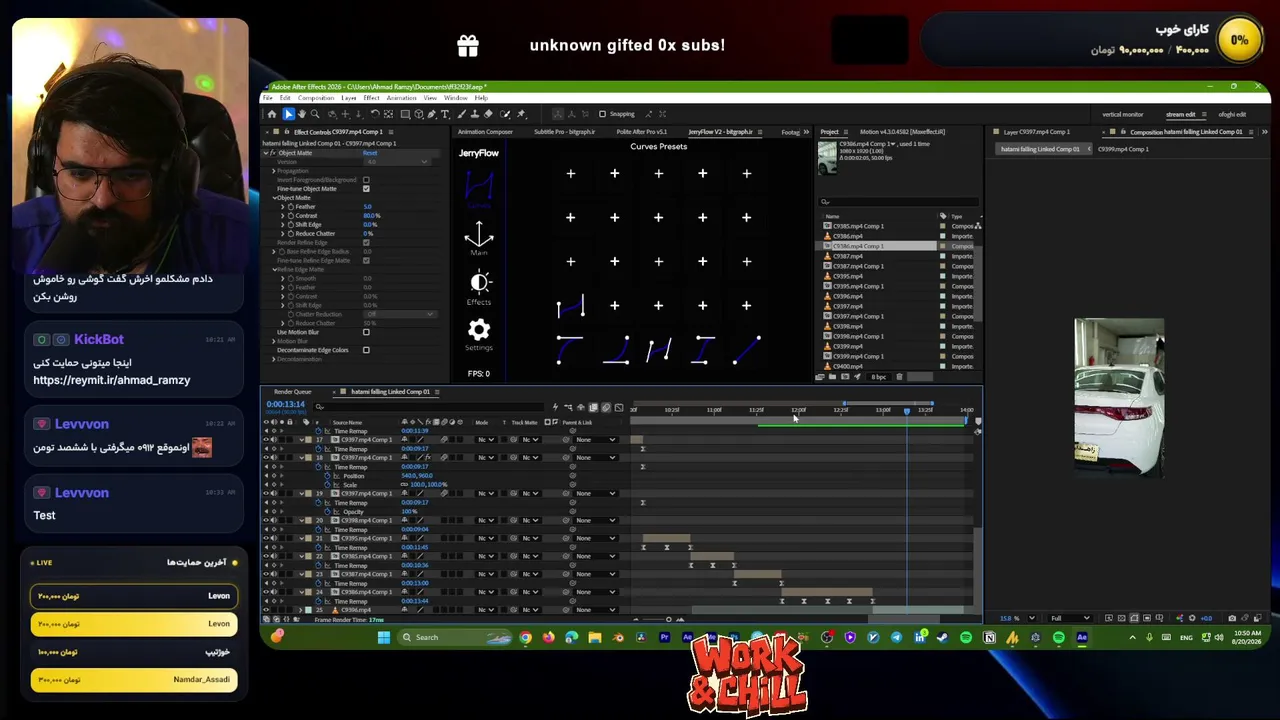Delete selected item with Project trash icon

coord(899,377)
